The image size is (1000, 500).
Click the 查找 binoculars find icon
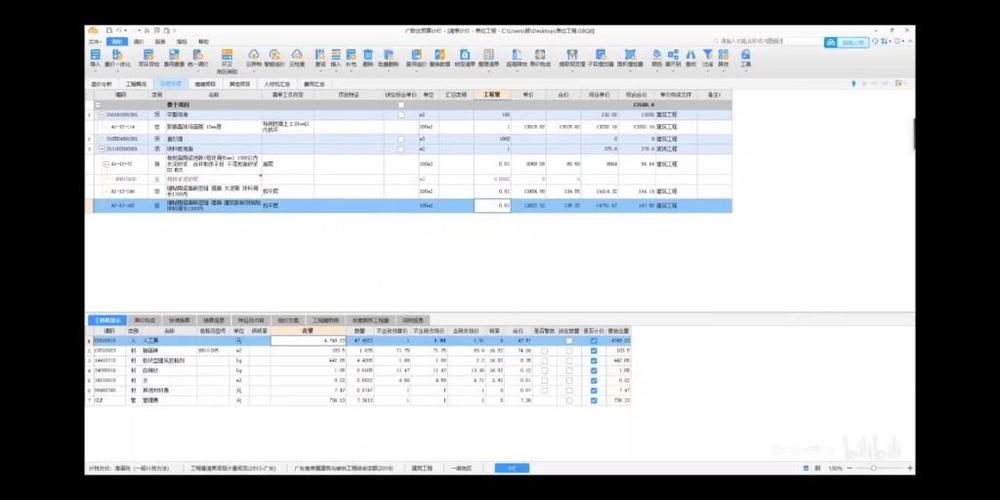tap(691, 58)
